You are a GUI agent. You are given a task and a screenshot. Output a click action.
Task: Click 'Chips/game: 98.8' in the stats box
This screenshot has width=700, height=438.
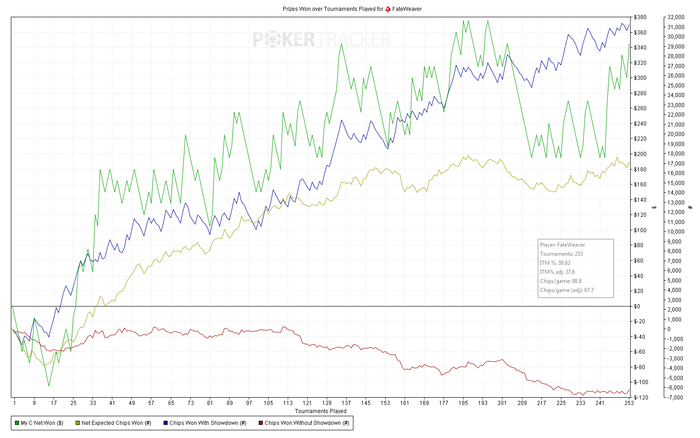[560, 281]
